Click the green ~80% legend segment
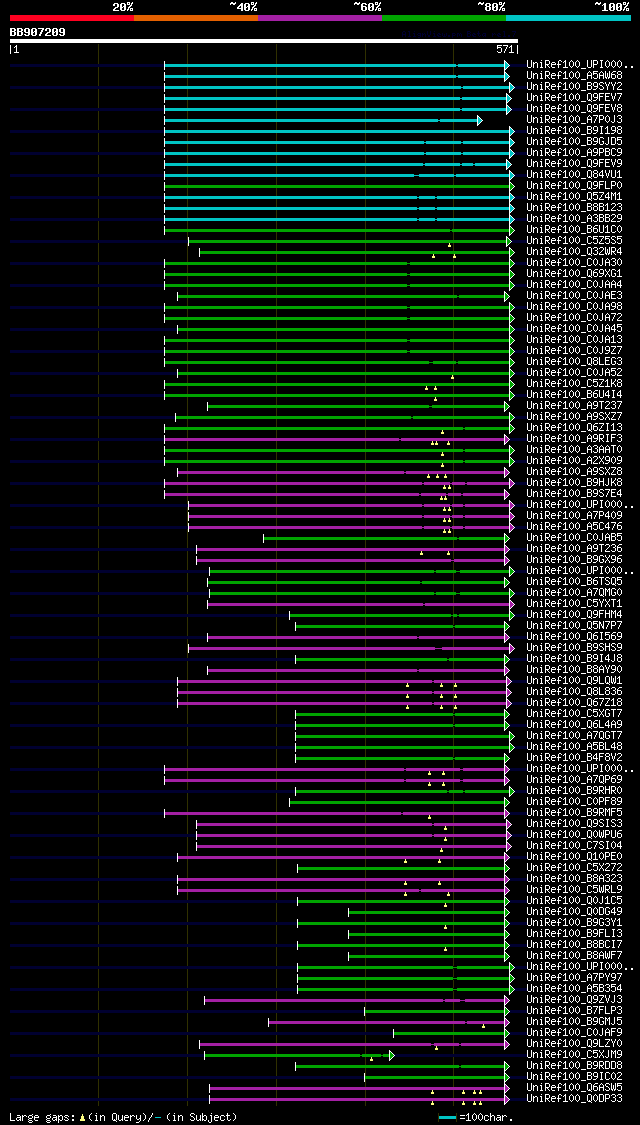This screenshot has width=640, height=1125. pyautogui.click(x=444, y=17)
